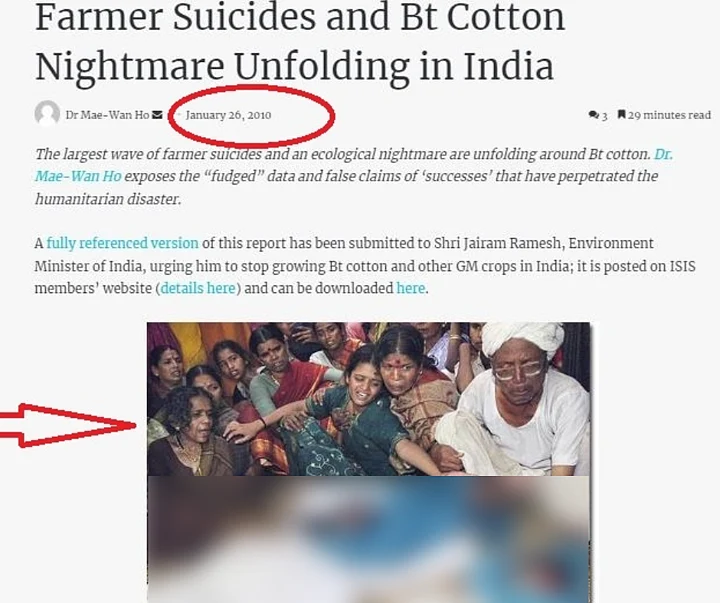Click the author avatar placeholder icon
Image resolution: width=720 pixels, height=603 pixels.
coord(47,113)
